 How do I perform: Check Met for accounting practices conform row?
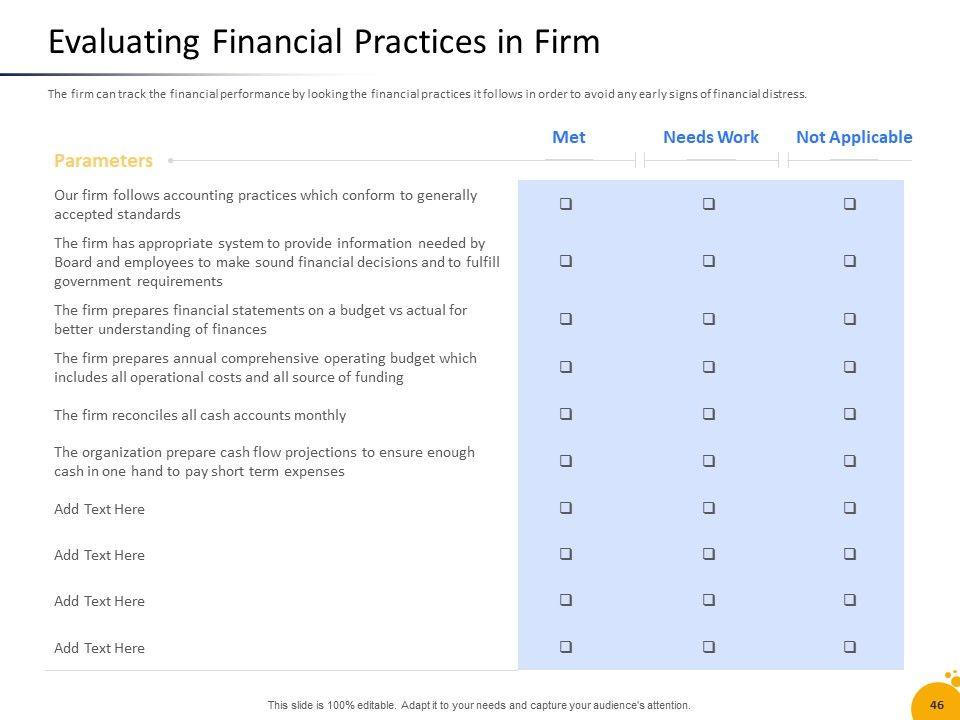coord(566,204)
